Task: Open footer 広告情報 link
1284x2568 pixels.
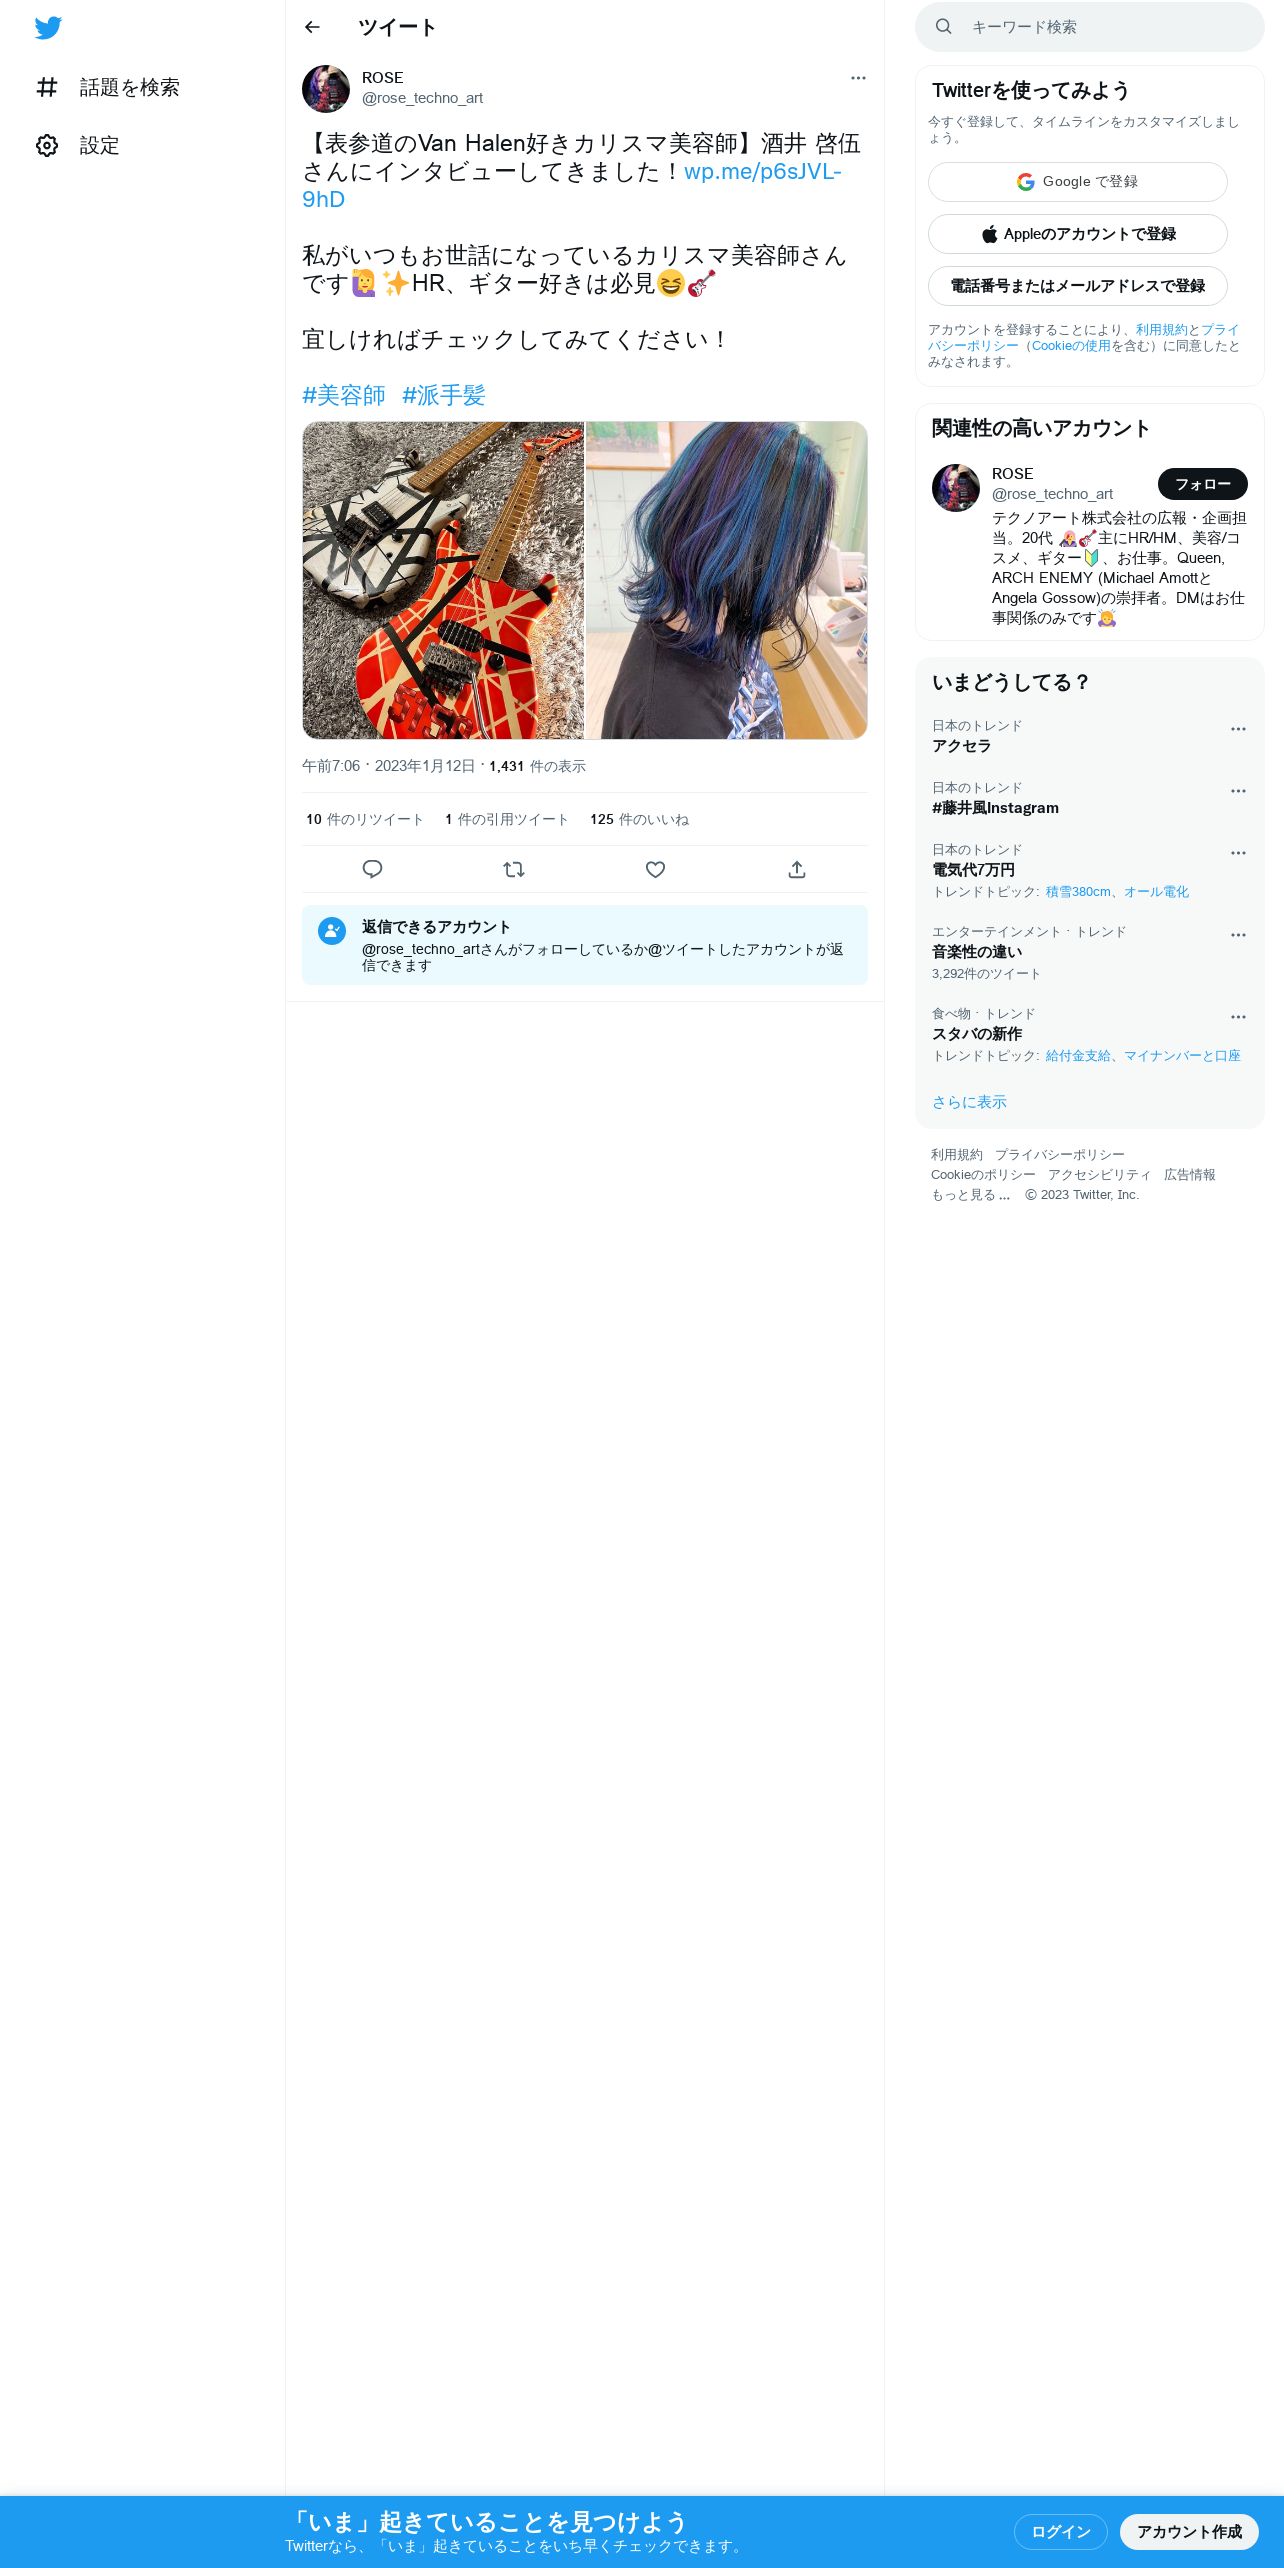Action: click(x=1189, y=1175)
